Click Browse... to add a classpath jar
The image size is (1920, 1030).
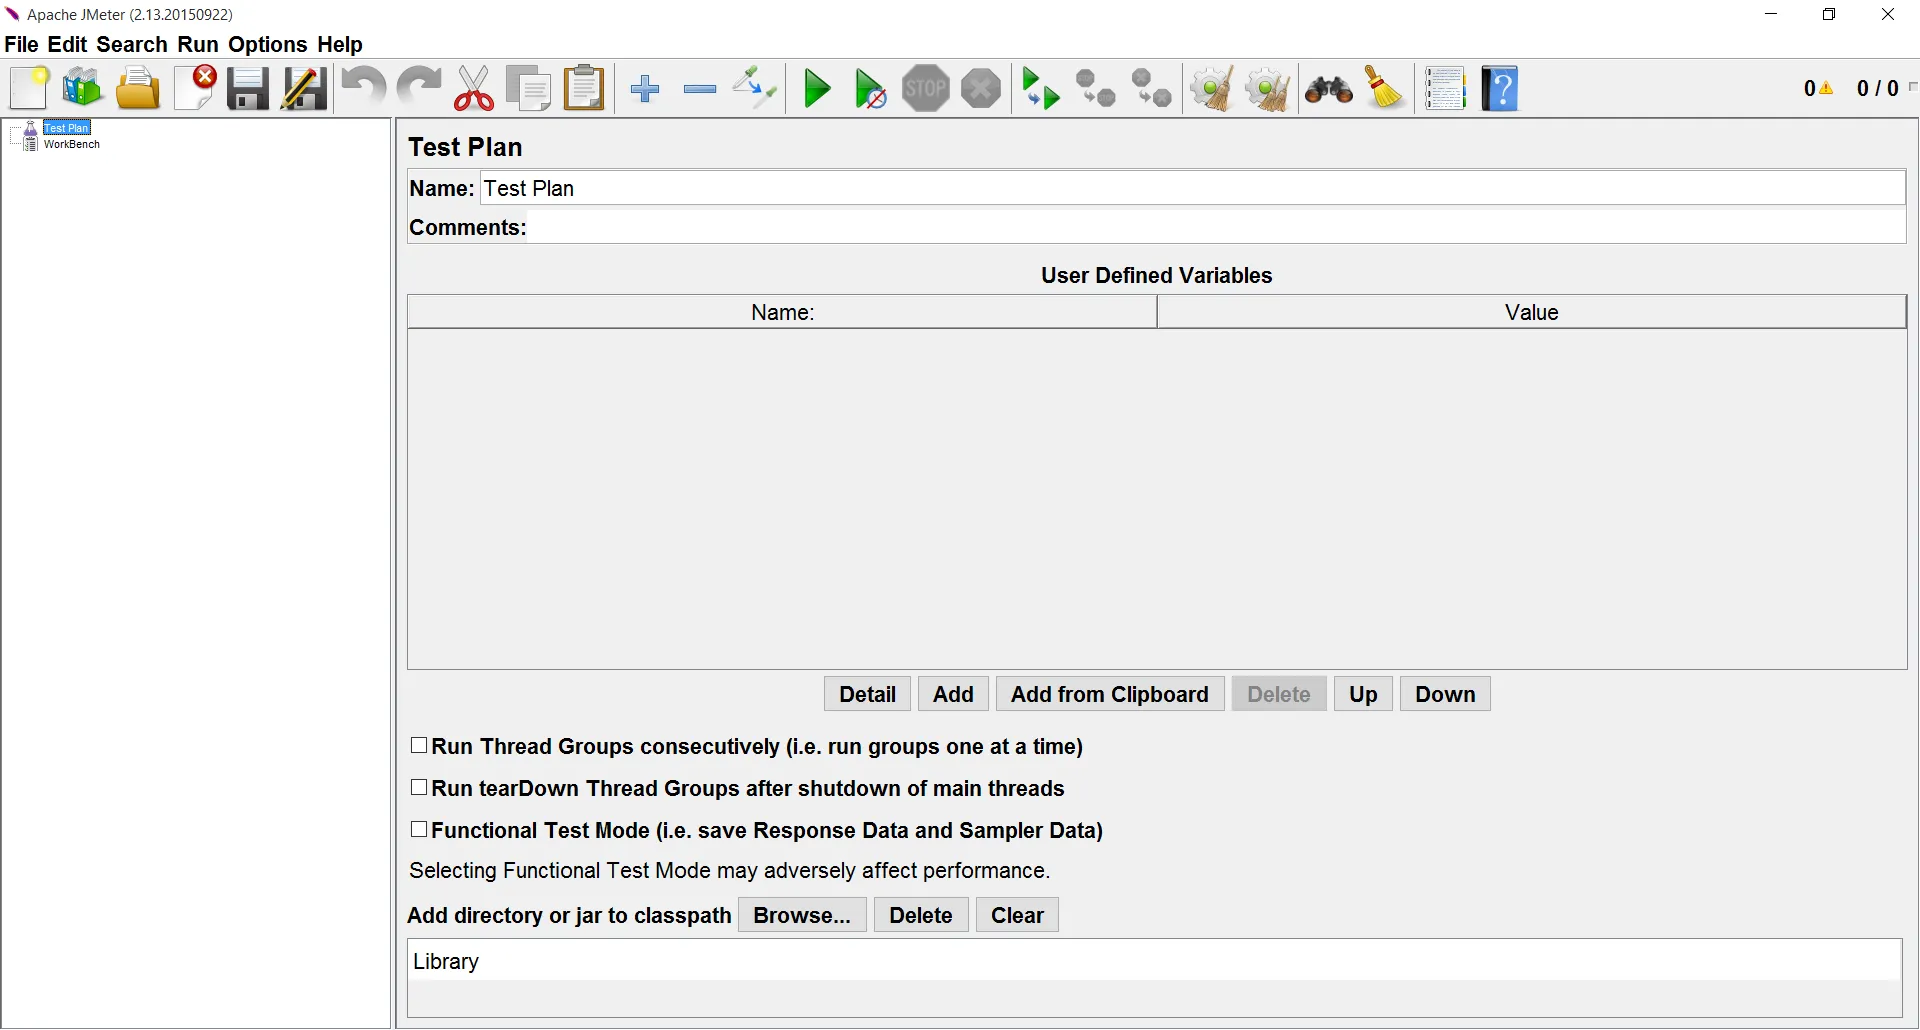(x=802, y=915)
